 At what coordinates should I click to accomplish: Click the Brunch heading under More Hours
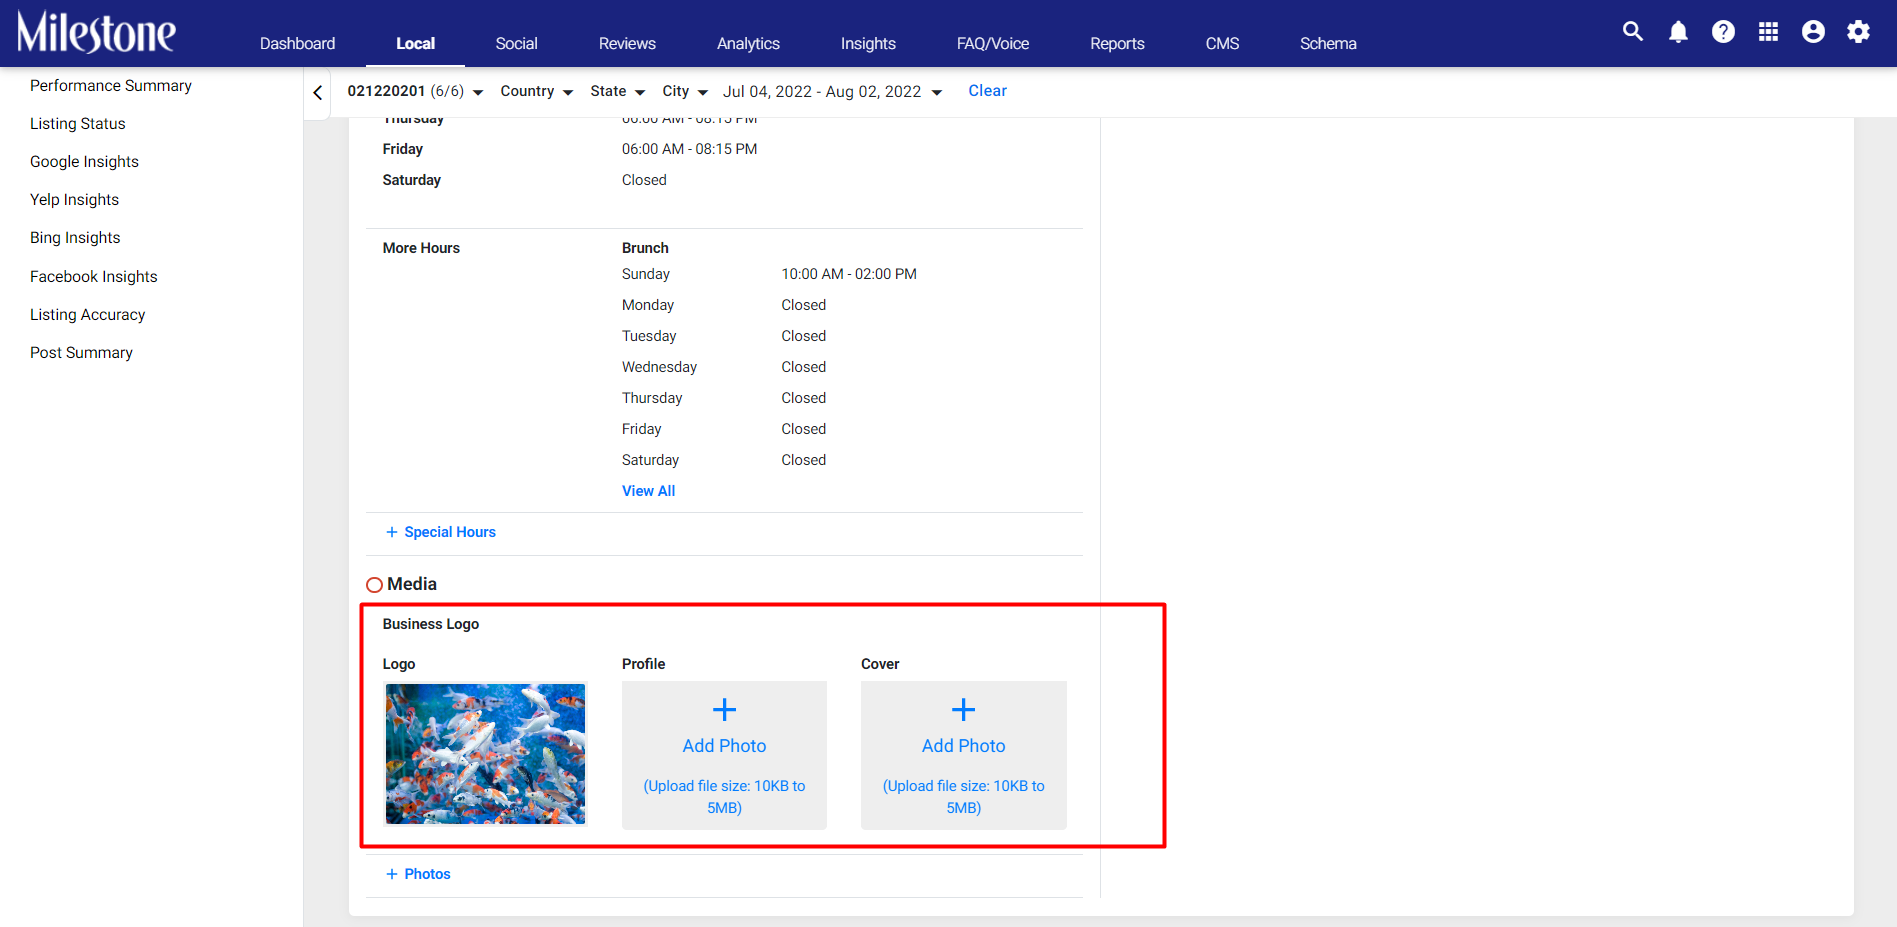(x=645, y=248)
